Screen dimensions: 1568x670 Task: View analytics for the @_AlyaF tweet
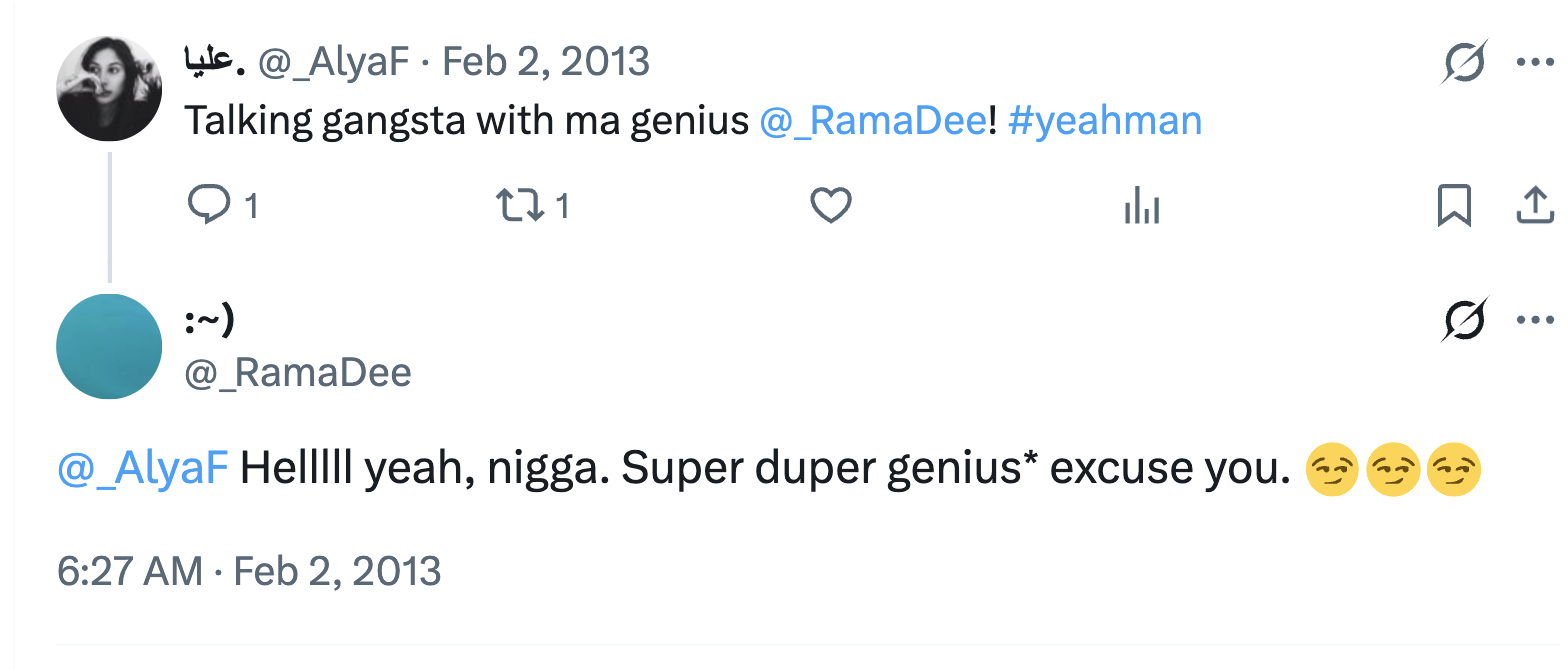click(1141, 206)
